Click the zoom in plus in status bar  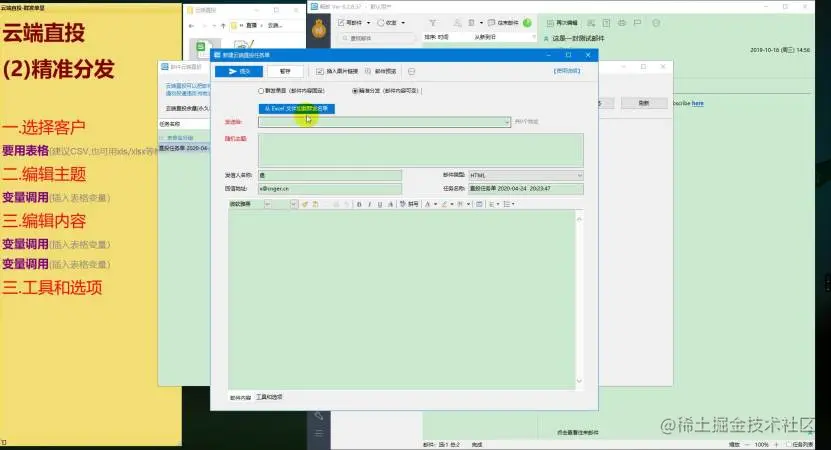[776, 444]
